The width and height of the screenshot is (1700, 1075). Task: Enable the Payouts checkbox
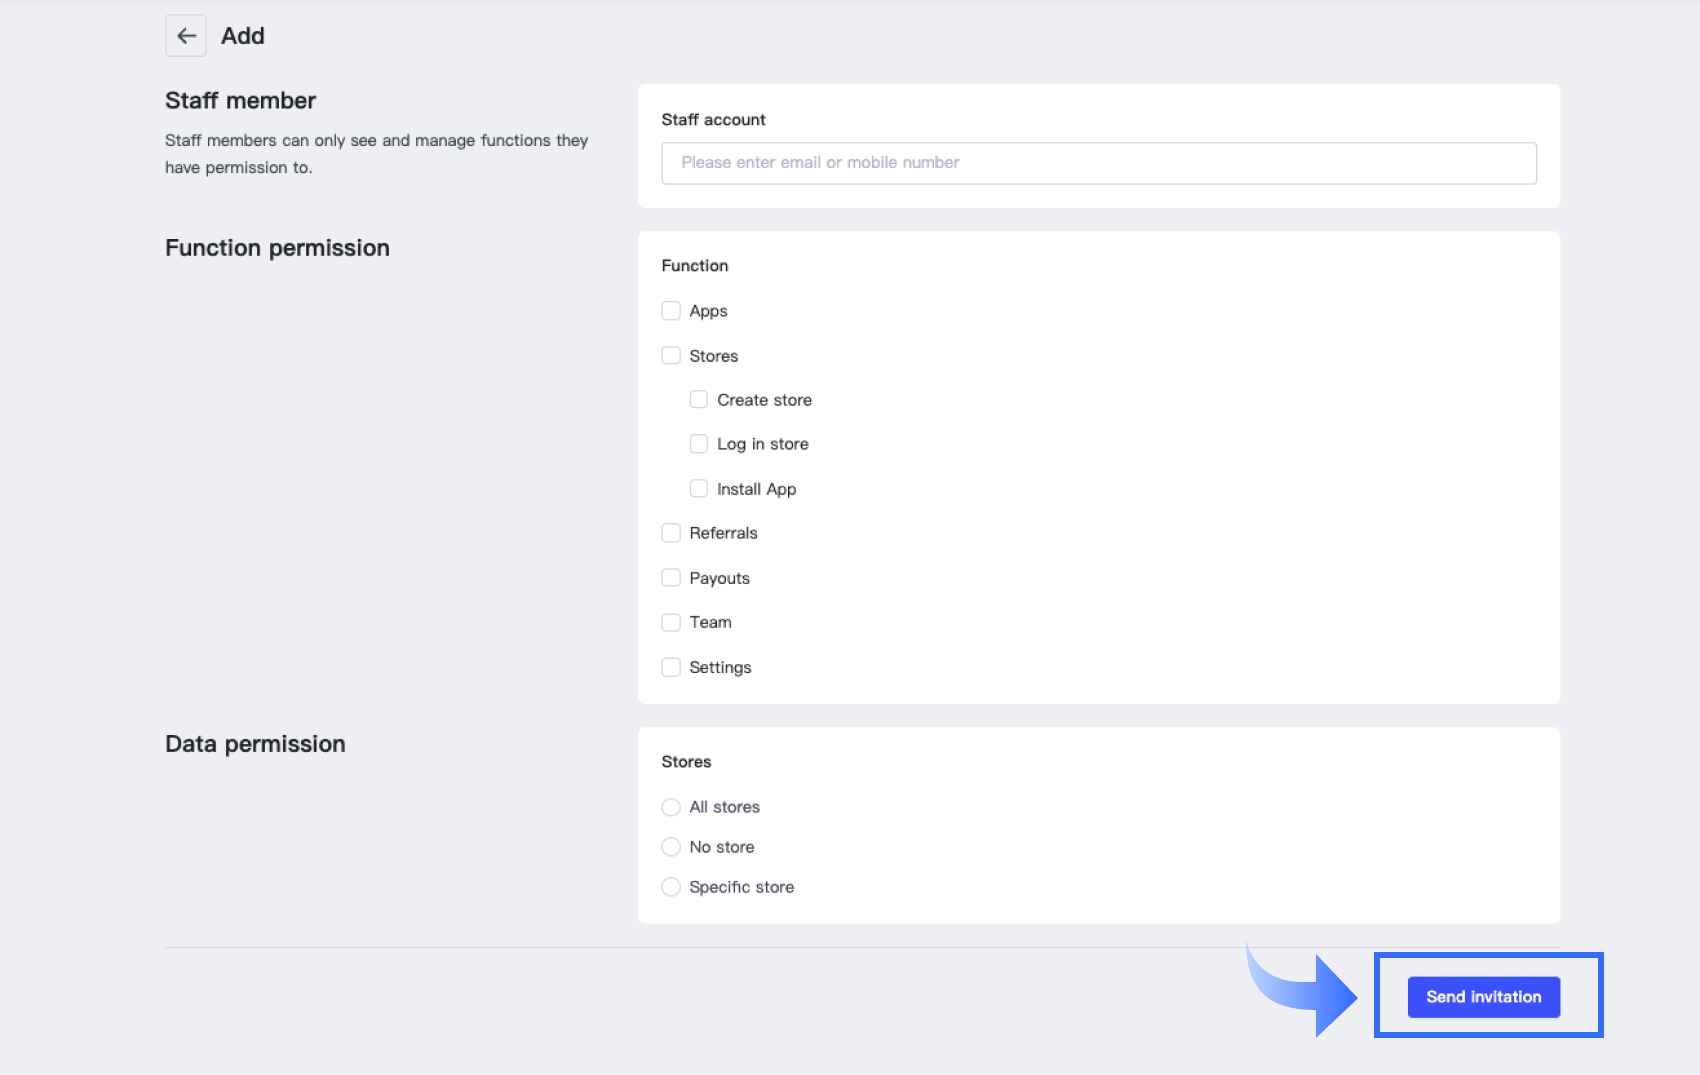(671, 578)
